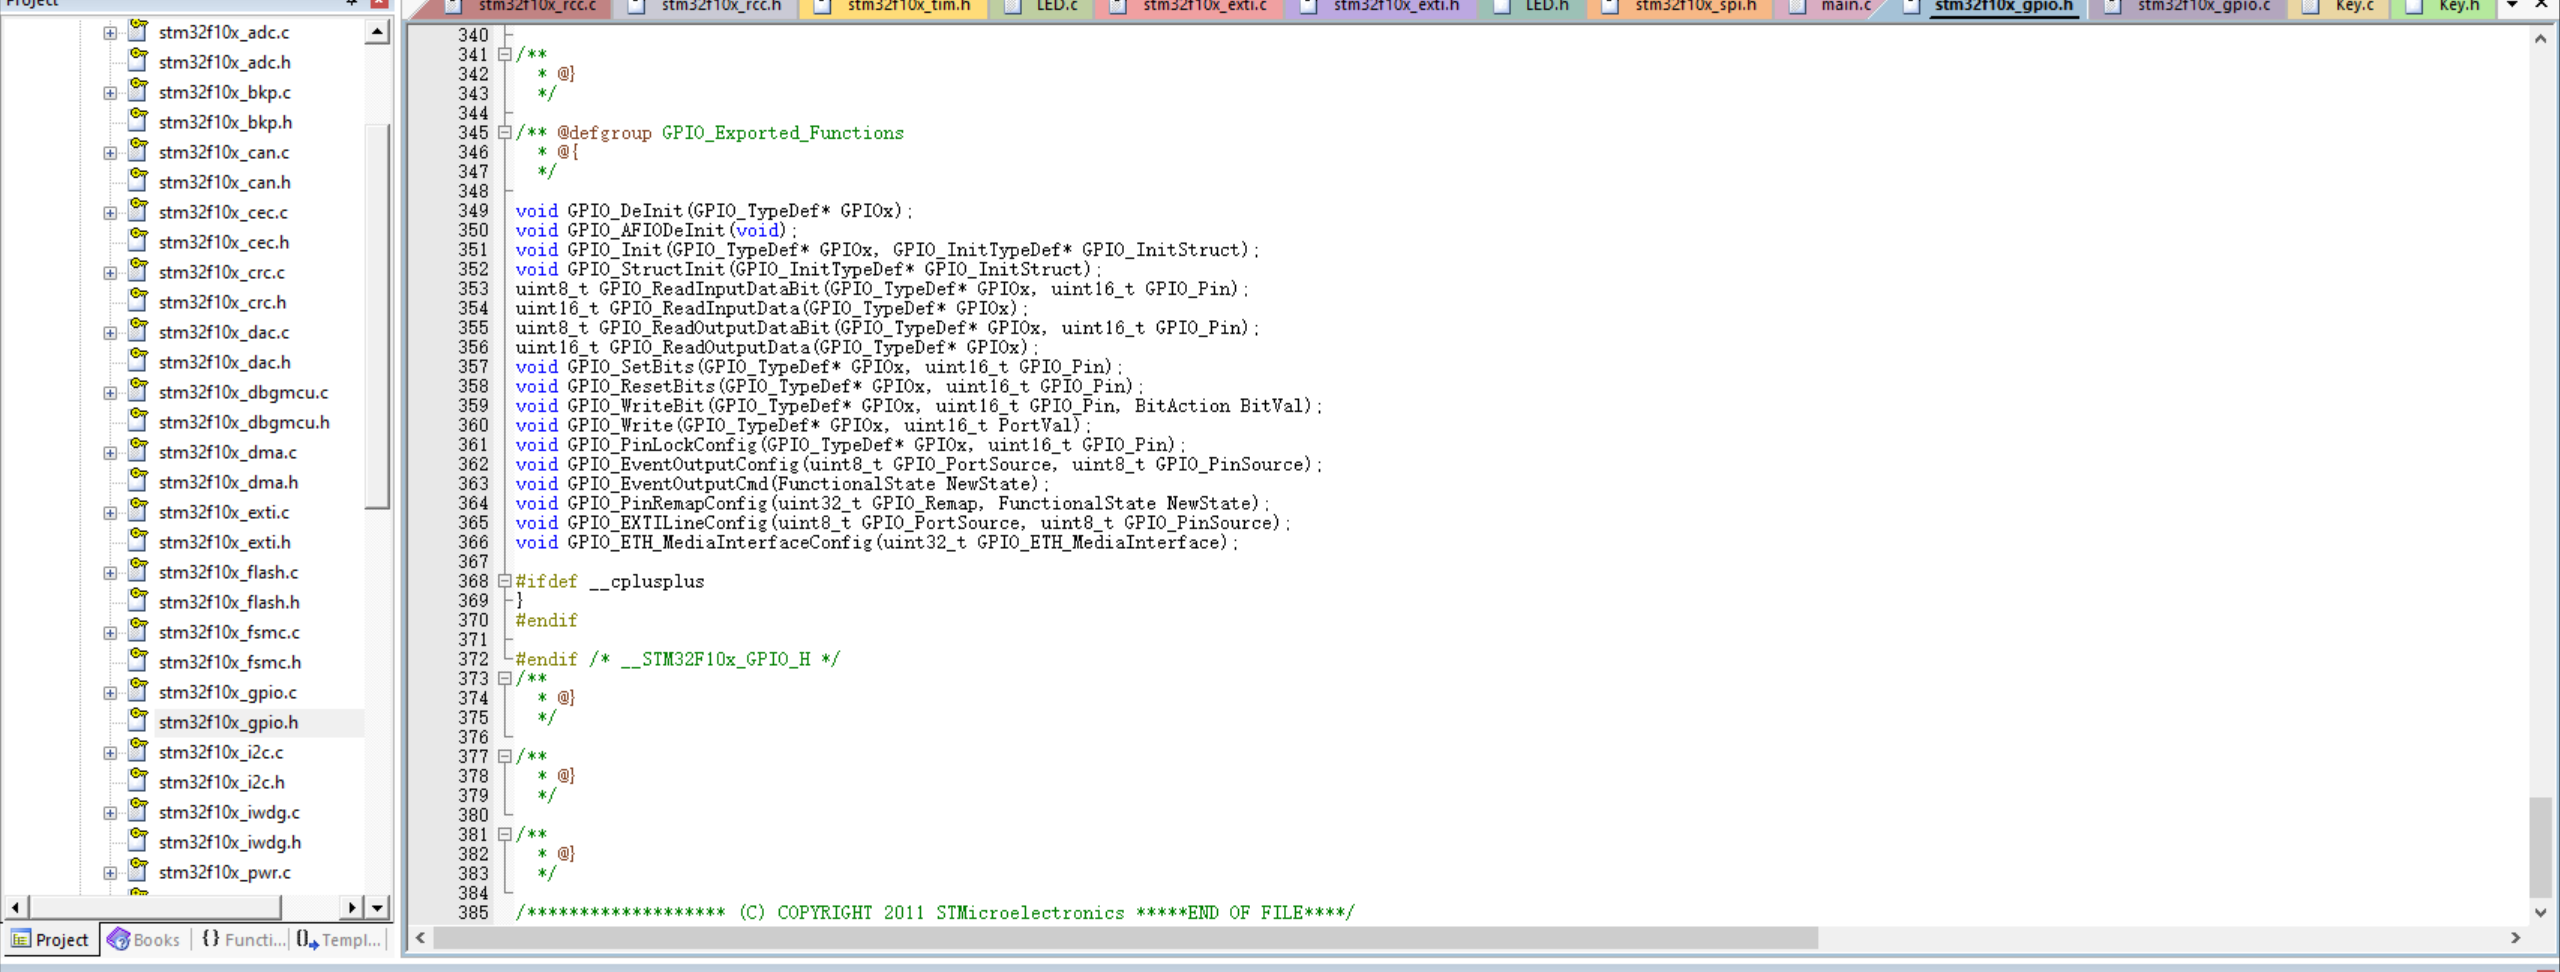Select stm32f10x_dbgmcu.c in the project tree
This screenshot has height=972, width=2560.
coord(243,392)
